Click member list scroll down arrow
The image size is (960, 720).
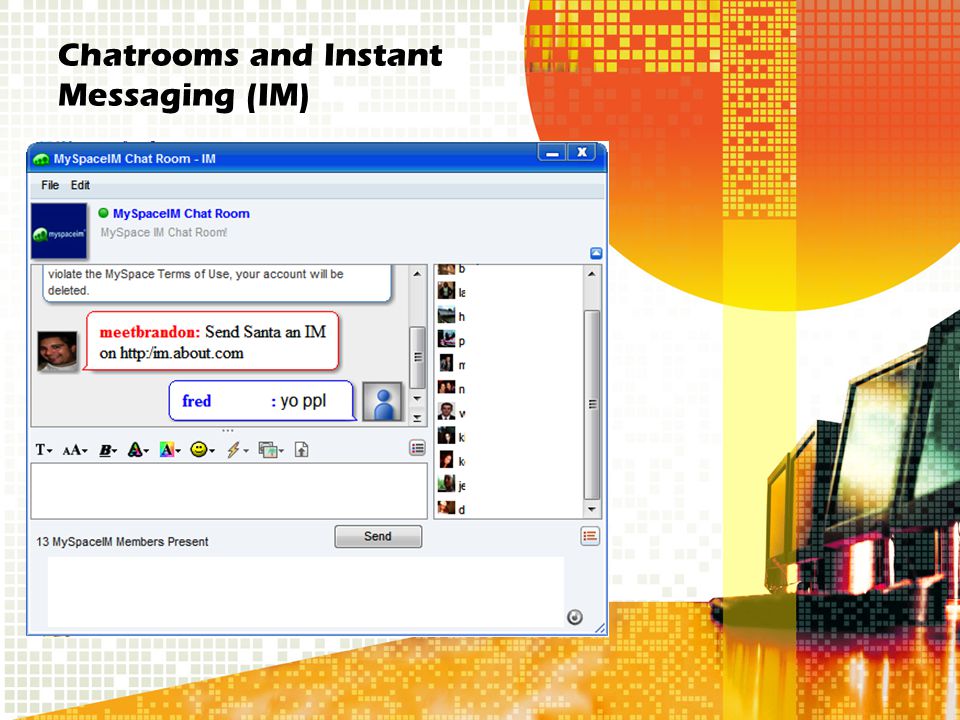pyautogui.click(x=591, y=509)
